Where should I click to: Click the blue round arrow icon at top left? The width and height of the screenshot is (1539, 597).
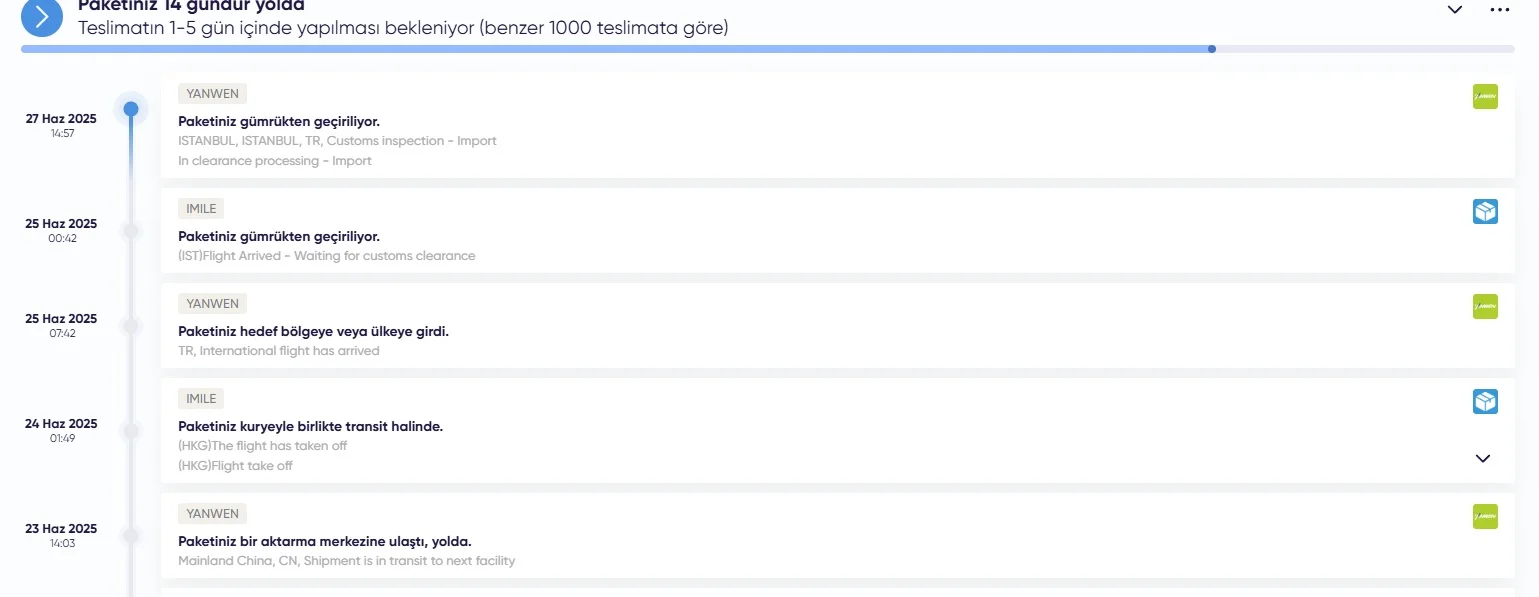click(x=42, y=15)
